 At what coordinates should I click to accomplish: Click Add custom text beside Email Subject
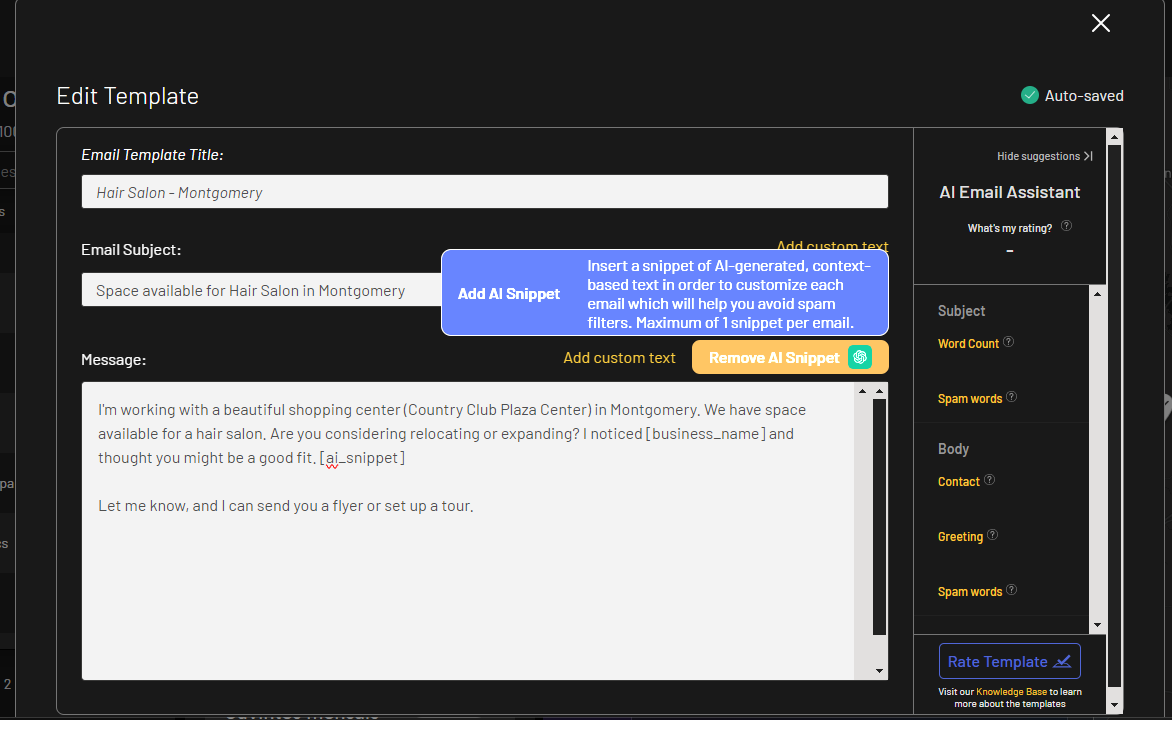point(832,245)
